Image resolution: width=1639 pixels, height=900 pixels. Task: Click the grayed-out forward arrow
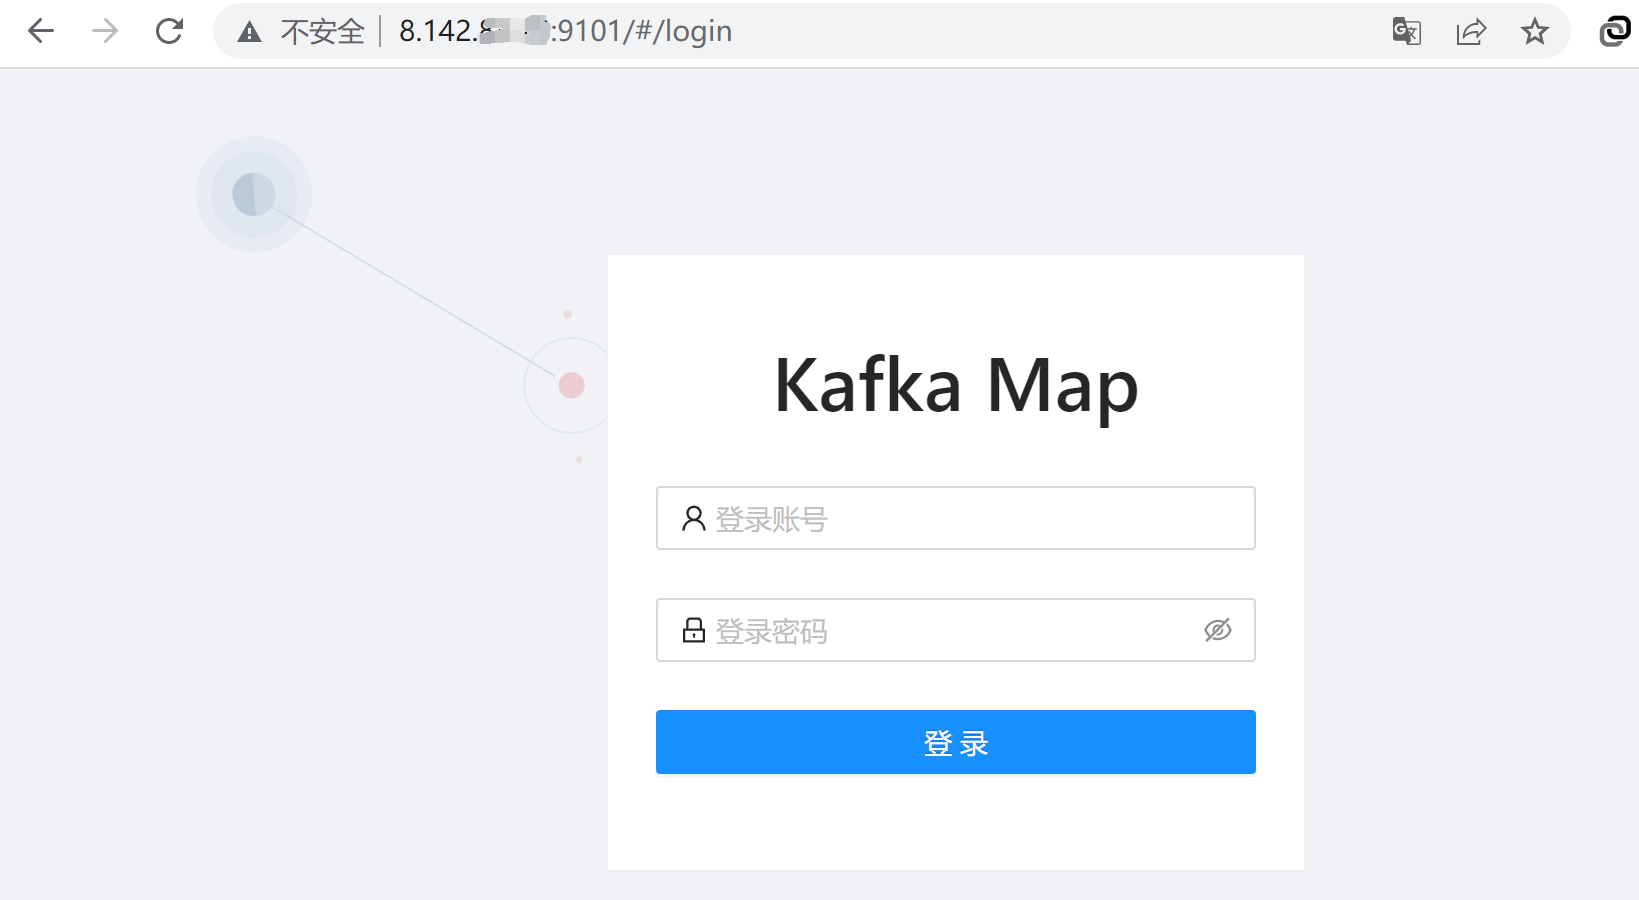[x=103, y=31]
